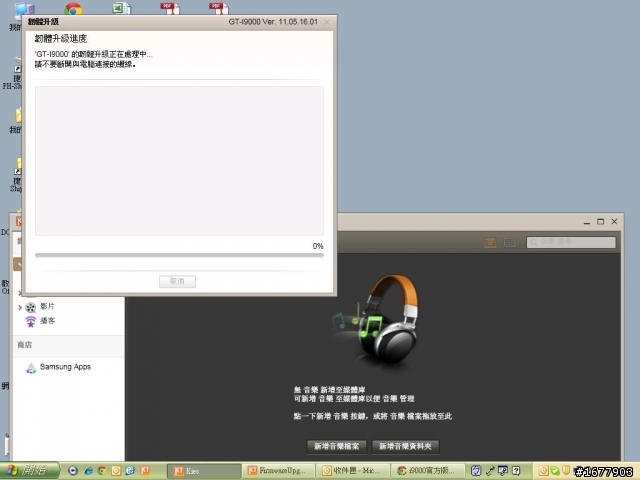Click the Samsung Apps icon
The height and width of the screenshot is (480, 640).
click(x=31, y=368)
